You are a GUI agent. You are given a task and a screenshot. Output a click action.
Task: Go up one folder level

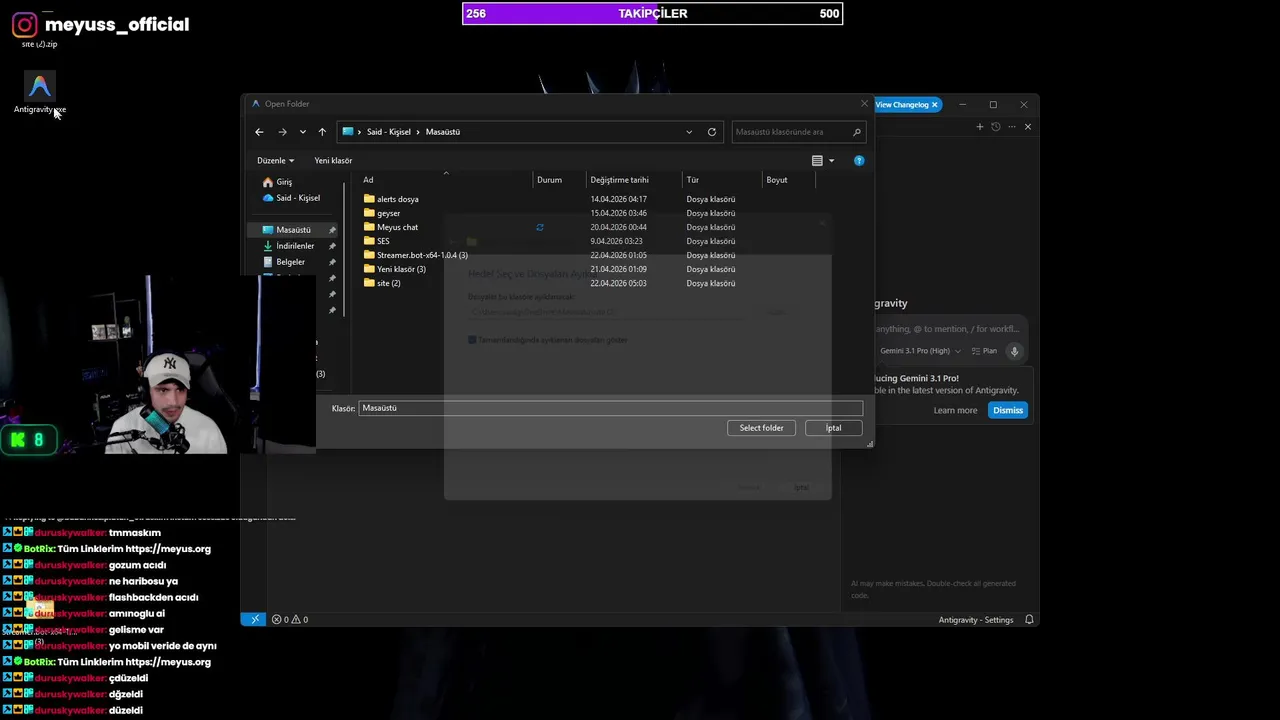pos(322,132)
